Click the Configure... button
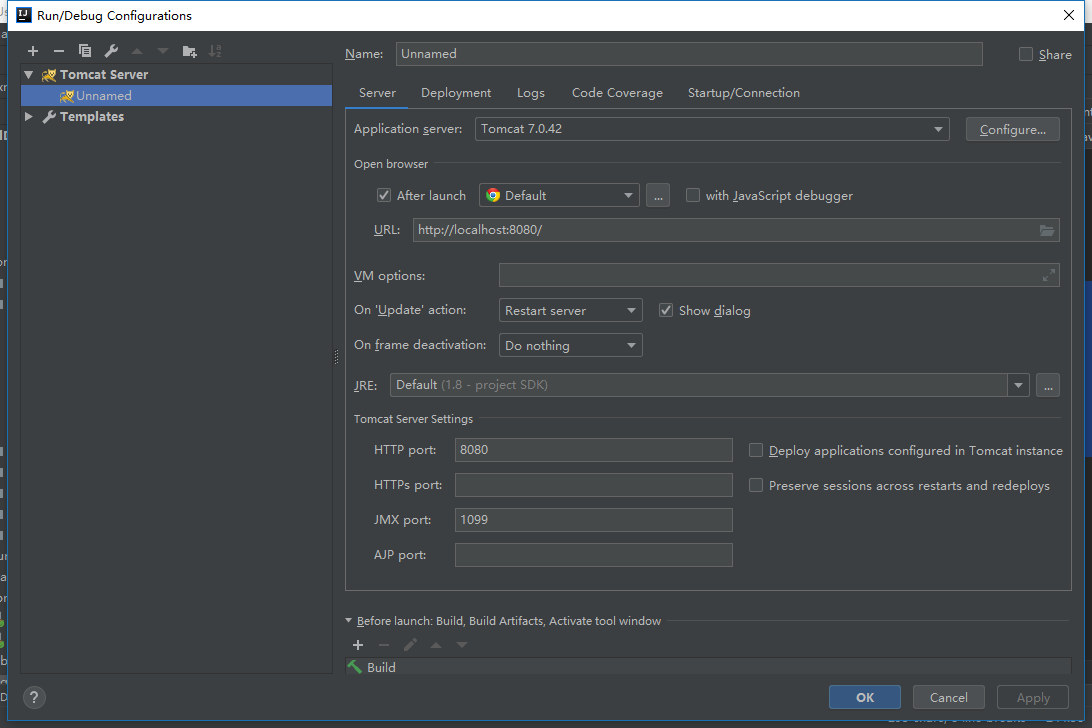 click(x=1013, y=130)
